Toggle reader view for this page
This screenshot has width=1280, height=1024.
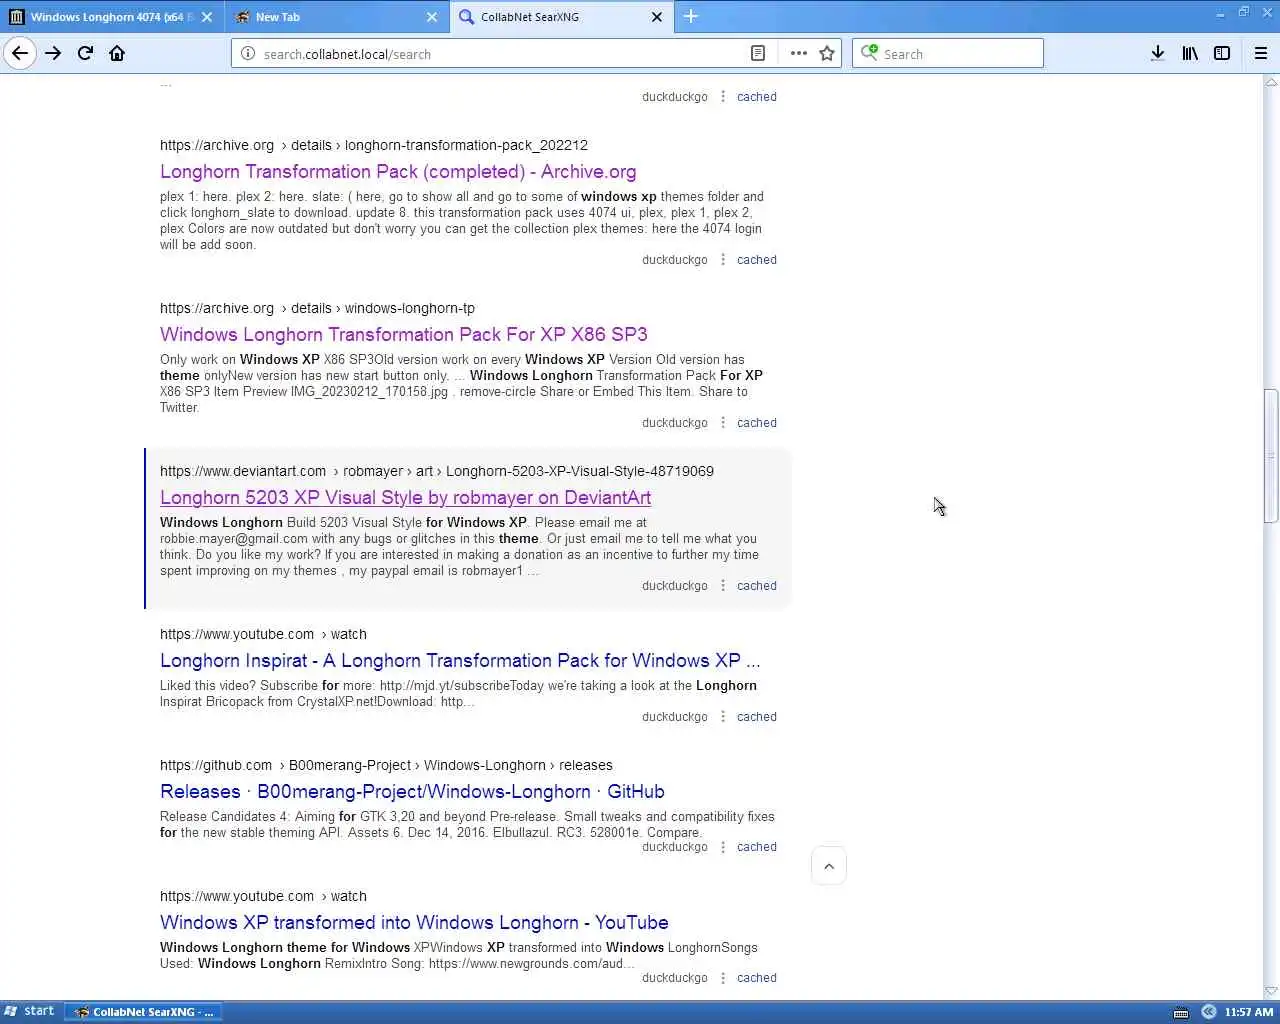758,54
